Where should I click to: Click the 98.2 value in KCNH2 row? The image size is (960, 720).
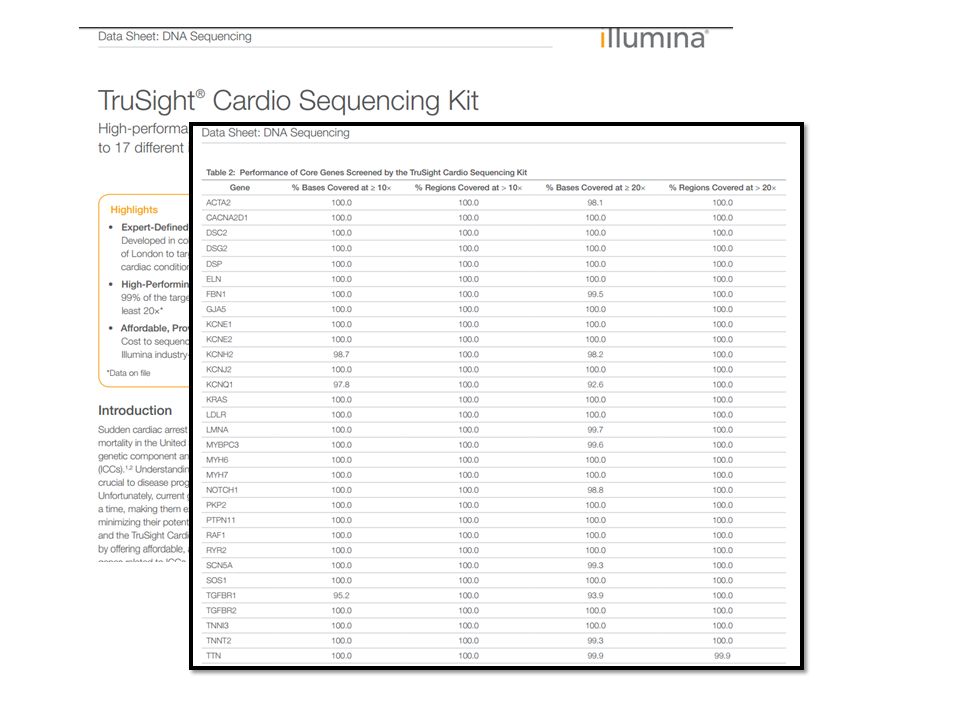(x=595, y=354)
